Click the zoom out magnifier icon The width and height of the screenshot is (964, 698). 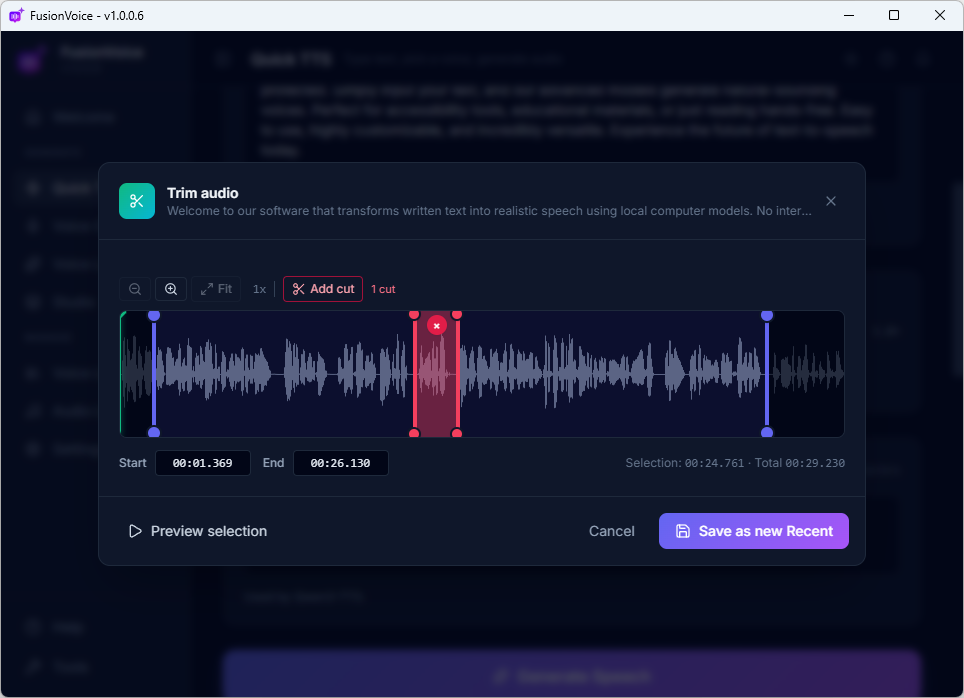[135, 289]
